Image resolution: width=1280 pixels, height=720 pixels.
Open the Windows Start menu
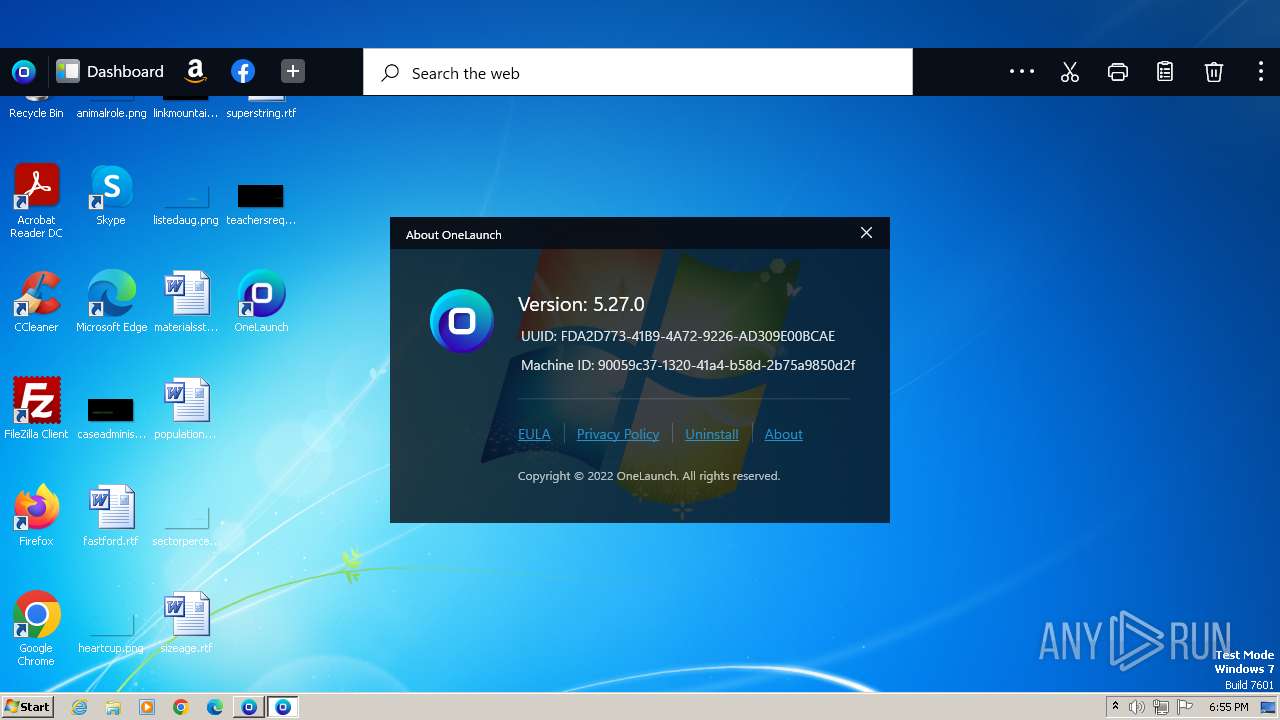[x=27, y=707]
